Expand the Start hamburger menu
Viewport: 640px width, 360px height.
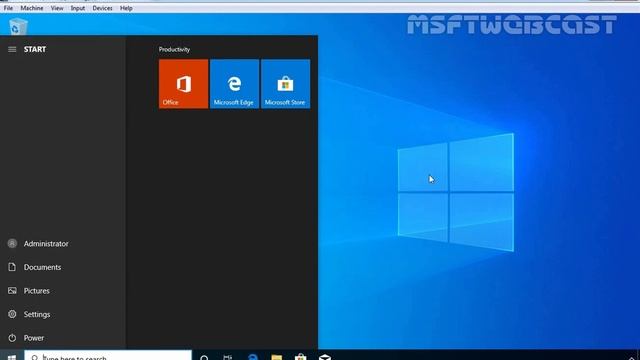click(12, 49)
